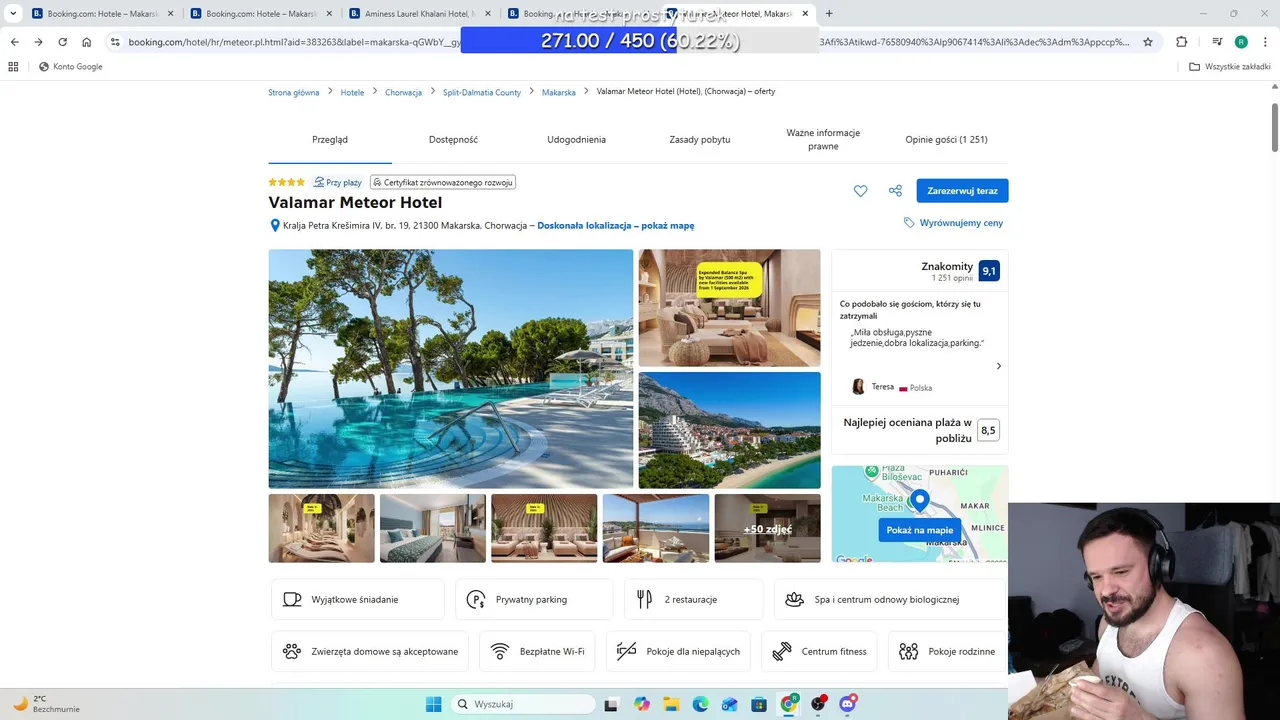The image size is (1280, 720).
Task: Open Task View on the taskbar
Action: pos(611,704)
